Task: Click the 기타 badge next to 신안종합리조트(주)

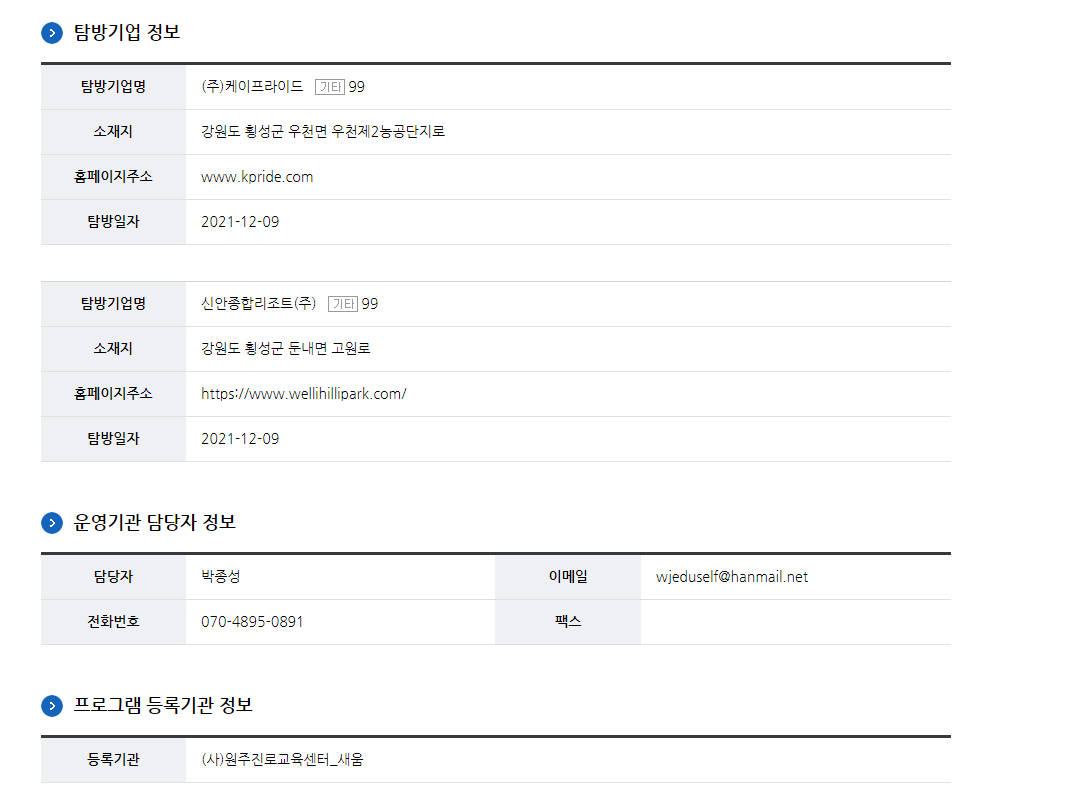Action: click(x=343, y=304)
